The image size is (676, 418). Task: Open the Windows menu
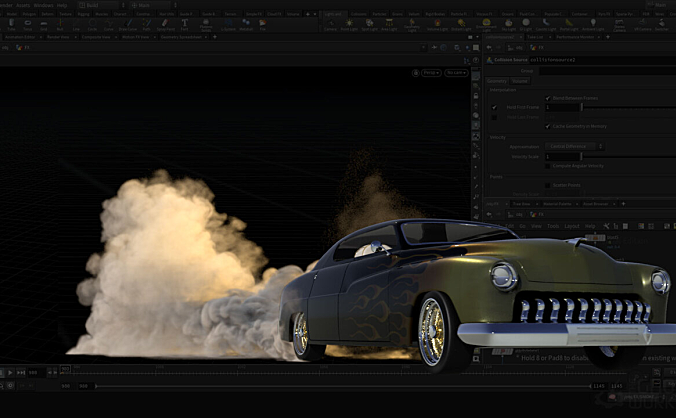(44, 5)
